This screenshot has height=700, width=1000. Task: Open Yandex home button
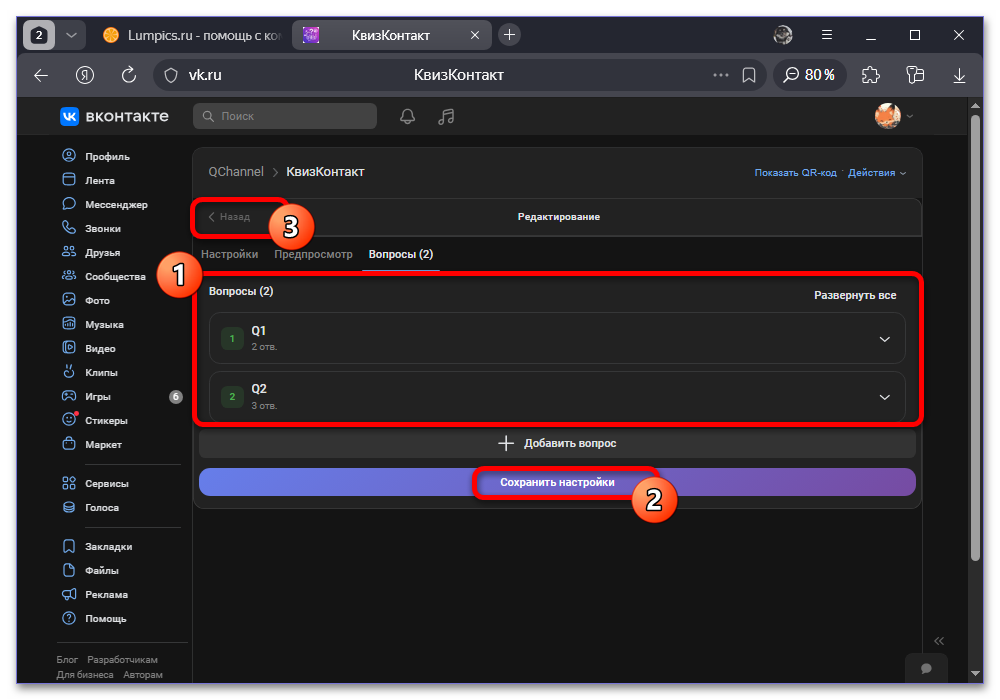point(85,75)
